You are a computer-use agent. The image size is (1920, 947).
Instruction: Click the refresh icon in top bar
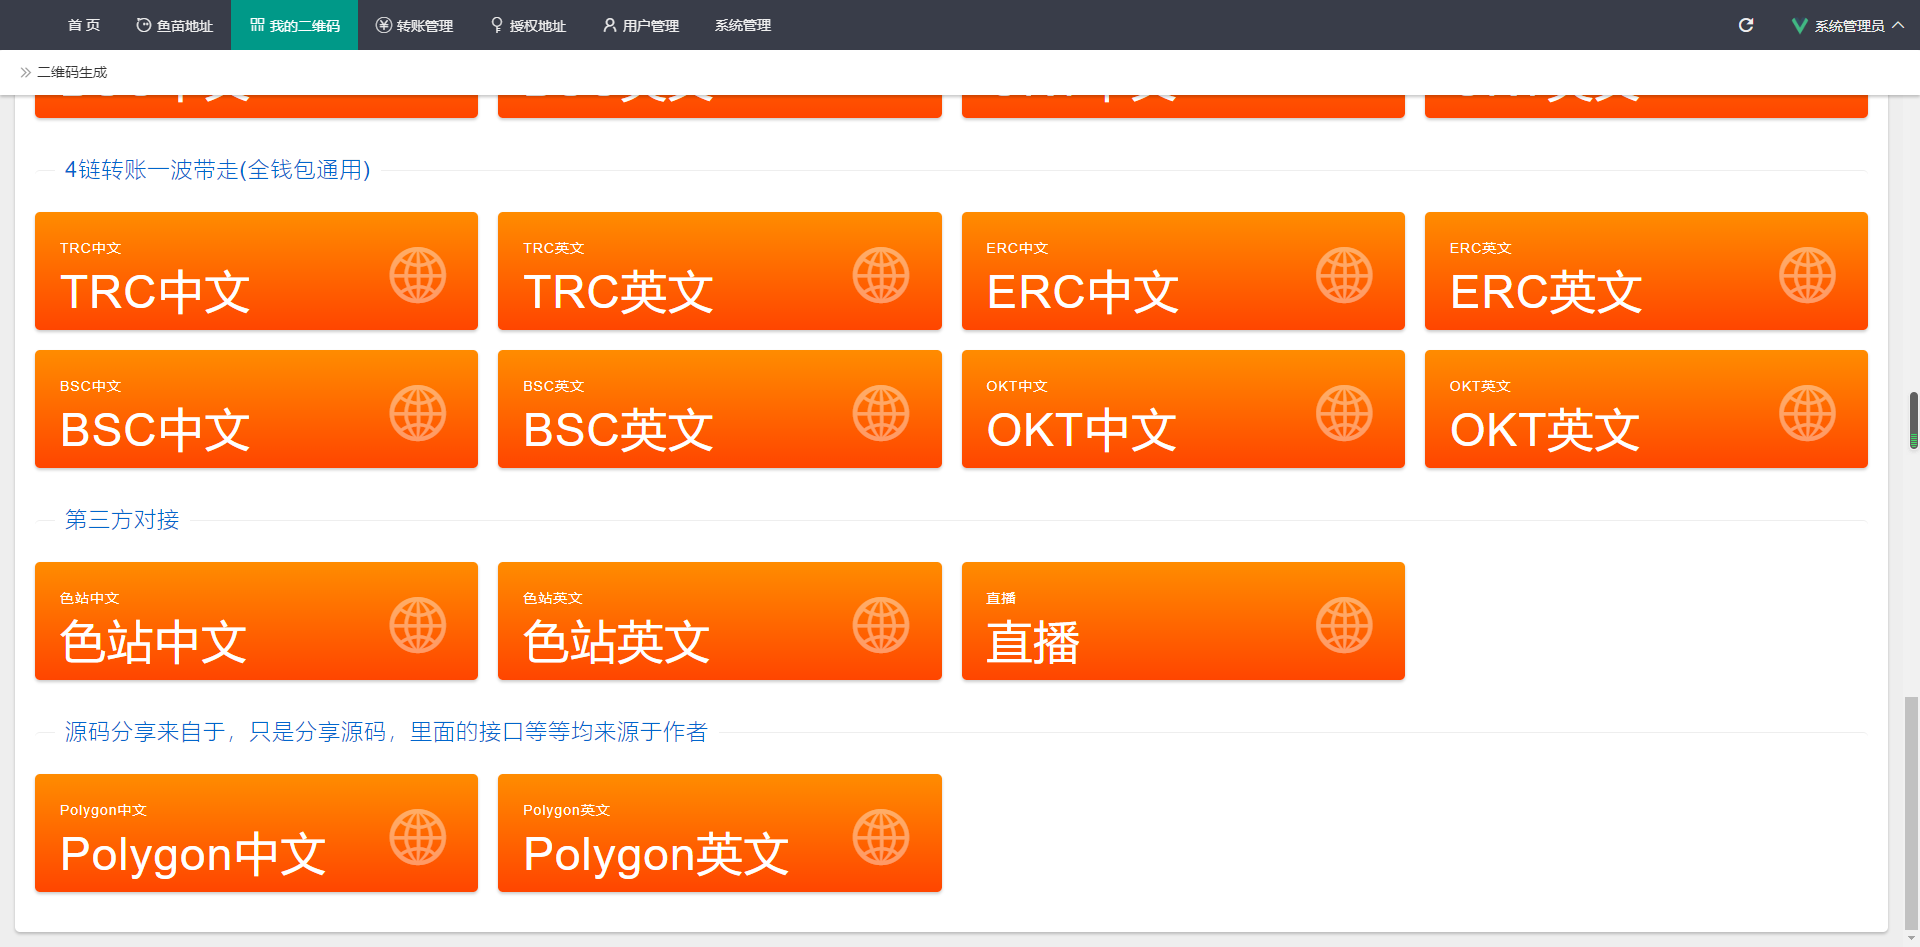pyautogui.click(x=1746, y=25)
